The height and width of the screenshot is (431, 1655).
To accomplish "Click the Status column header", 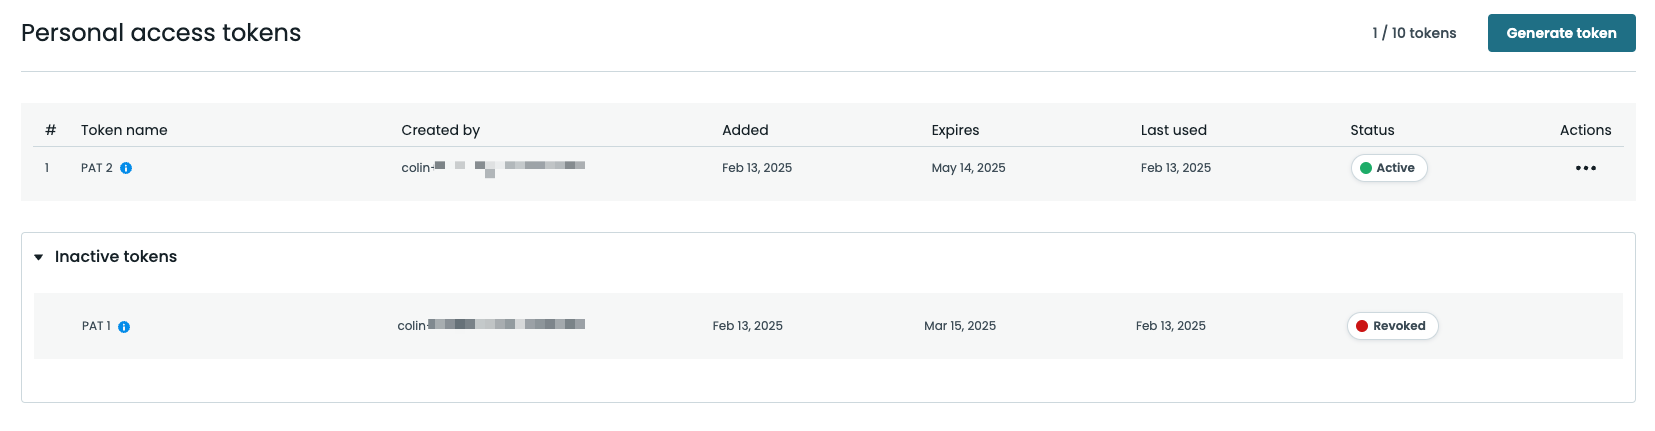I will tap(1372, 130).
